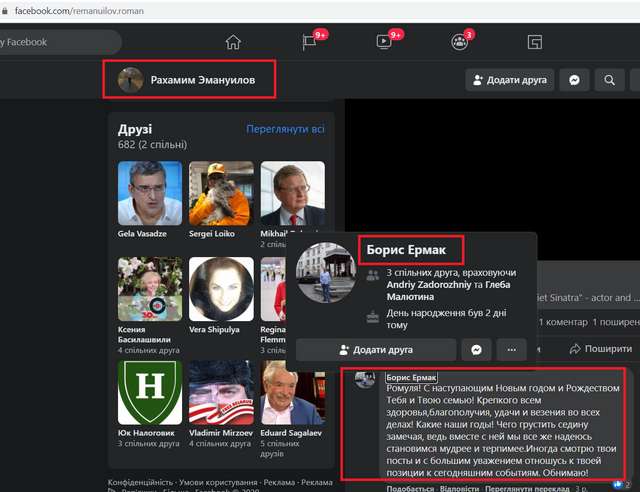Open Pages flag icon in top bar

click(x=310, y=42)
